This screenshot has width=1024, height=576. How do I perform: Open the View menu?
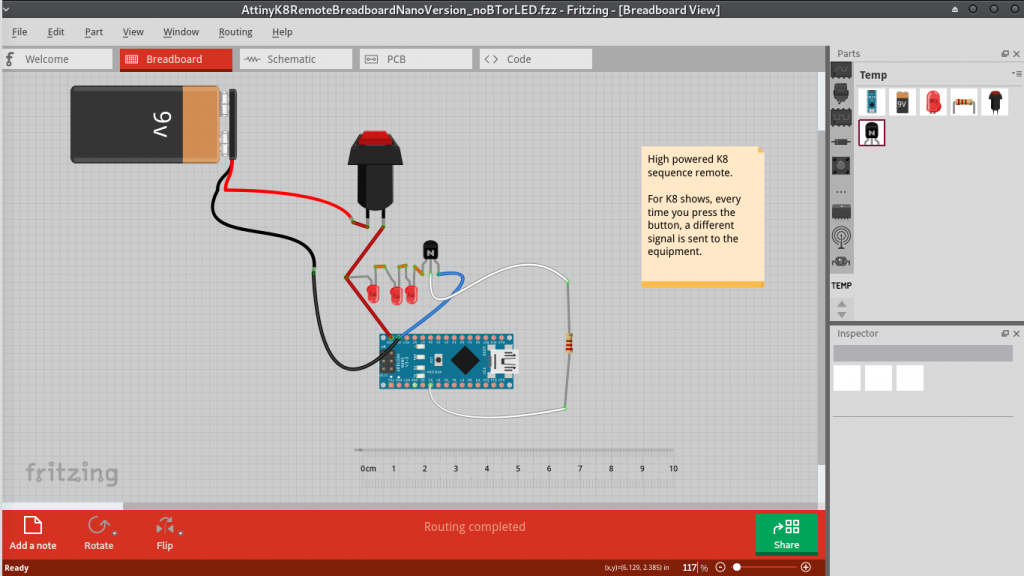click(x=133, y=32)
